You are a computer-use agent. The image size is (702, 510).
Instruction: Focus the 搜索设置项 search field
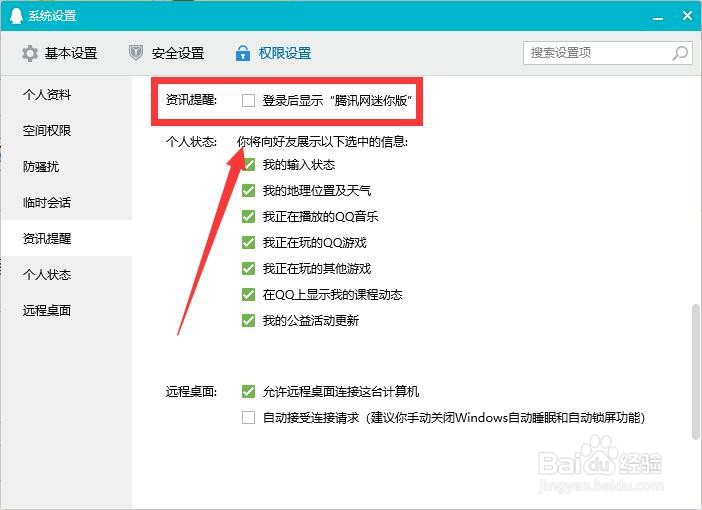coord(608,53)
